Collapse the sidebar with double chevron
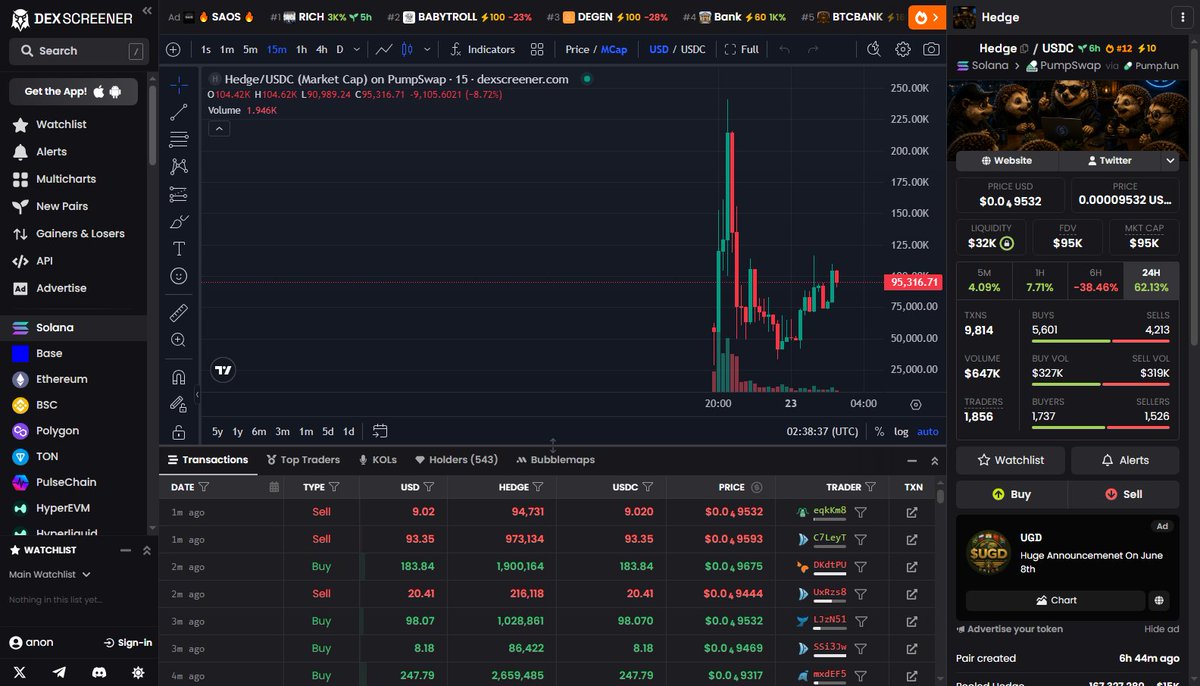 147,10
